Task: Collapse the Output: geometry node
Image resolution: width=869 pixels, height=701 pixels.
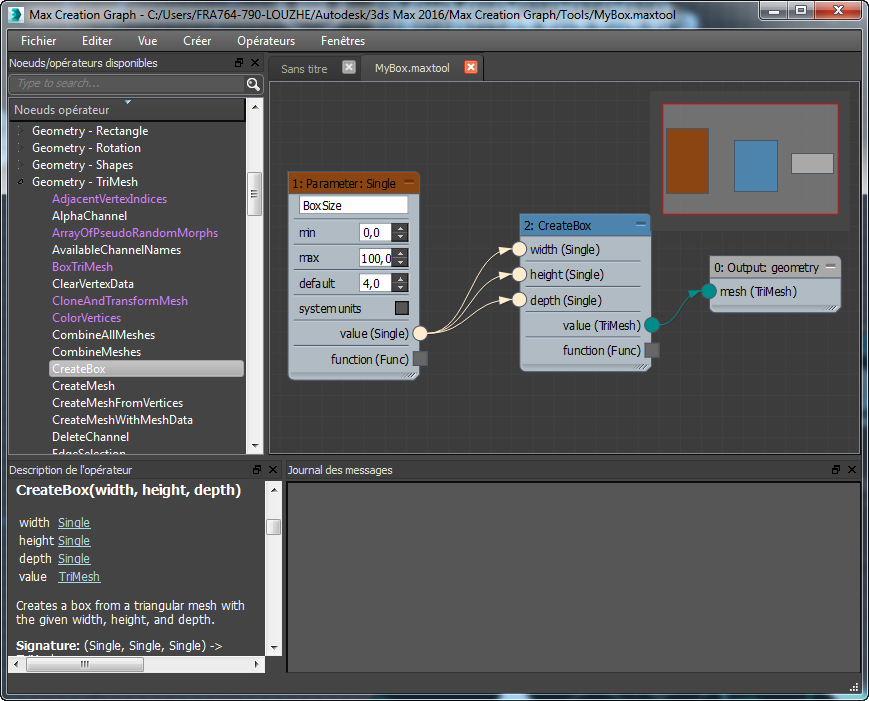Action: pos(831,267)
